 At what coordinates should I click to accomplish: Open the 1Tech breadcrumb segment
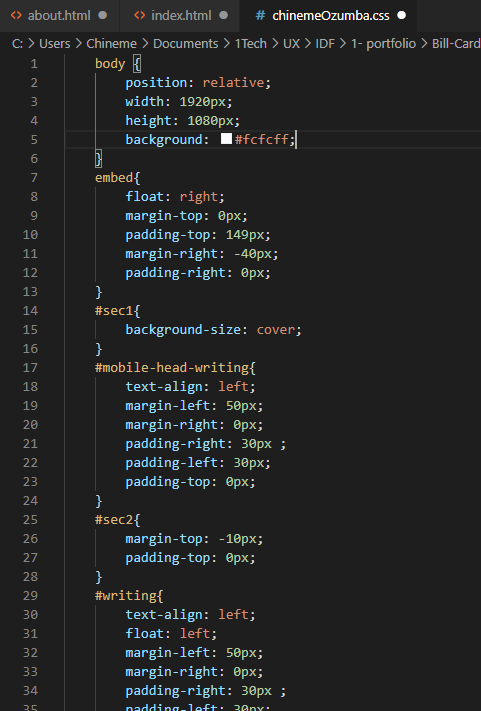(251, 44)
